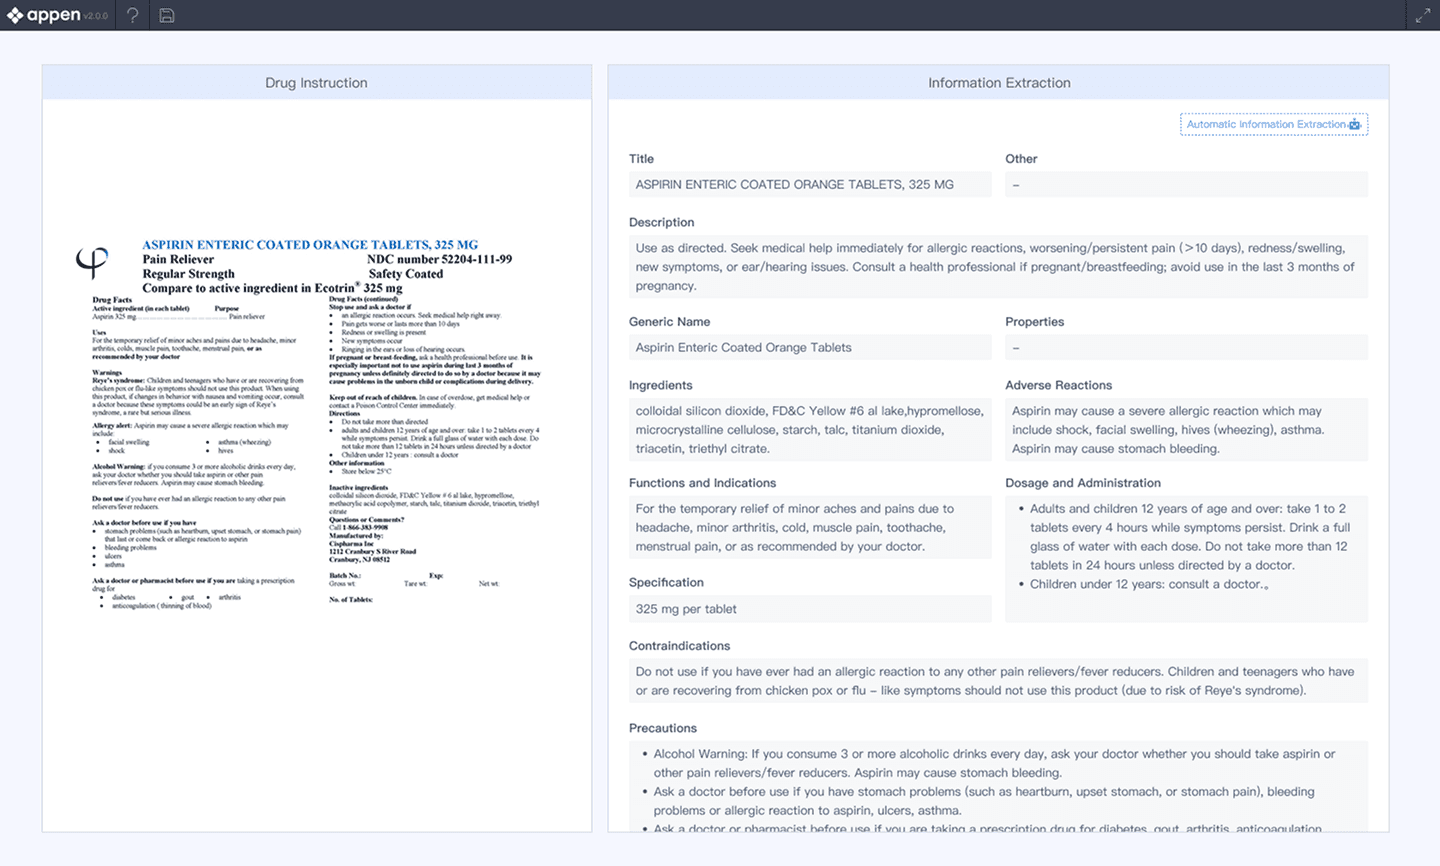1440x866 pixels.
Task: Run Automatic Information Extraction
Action: pos(1273,124)
